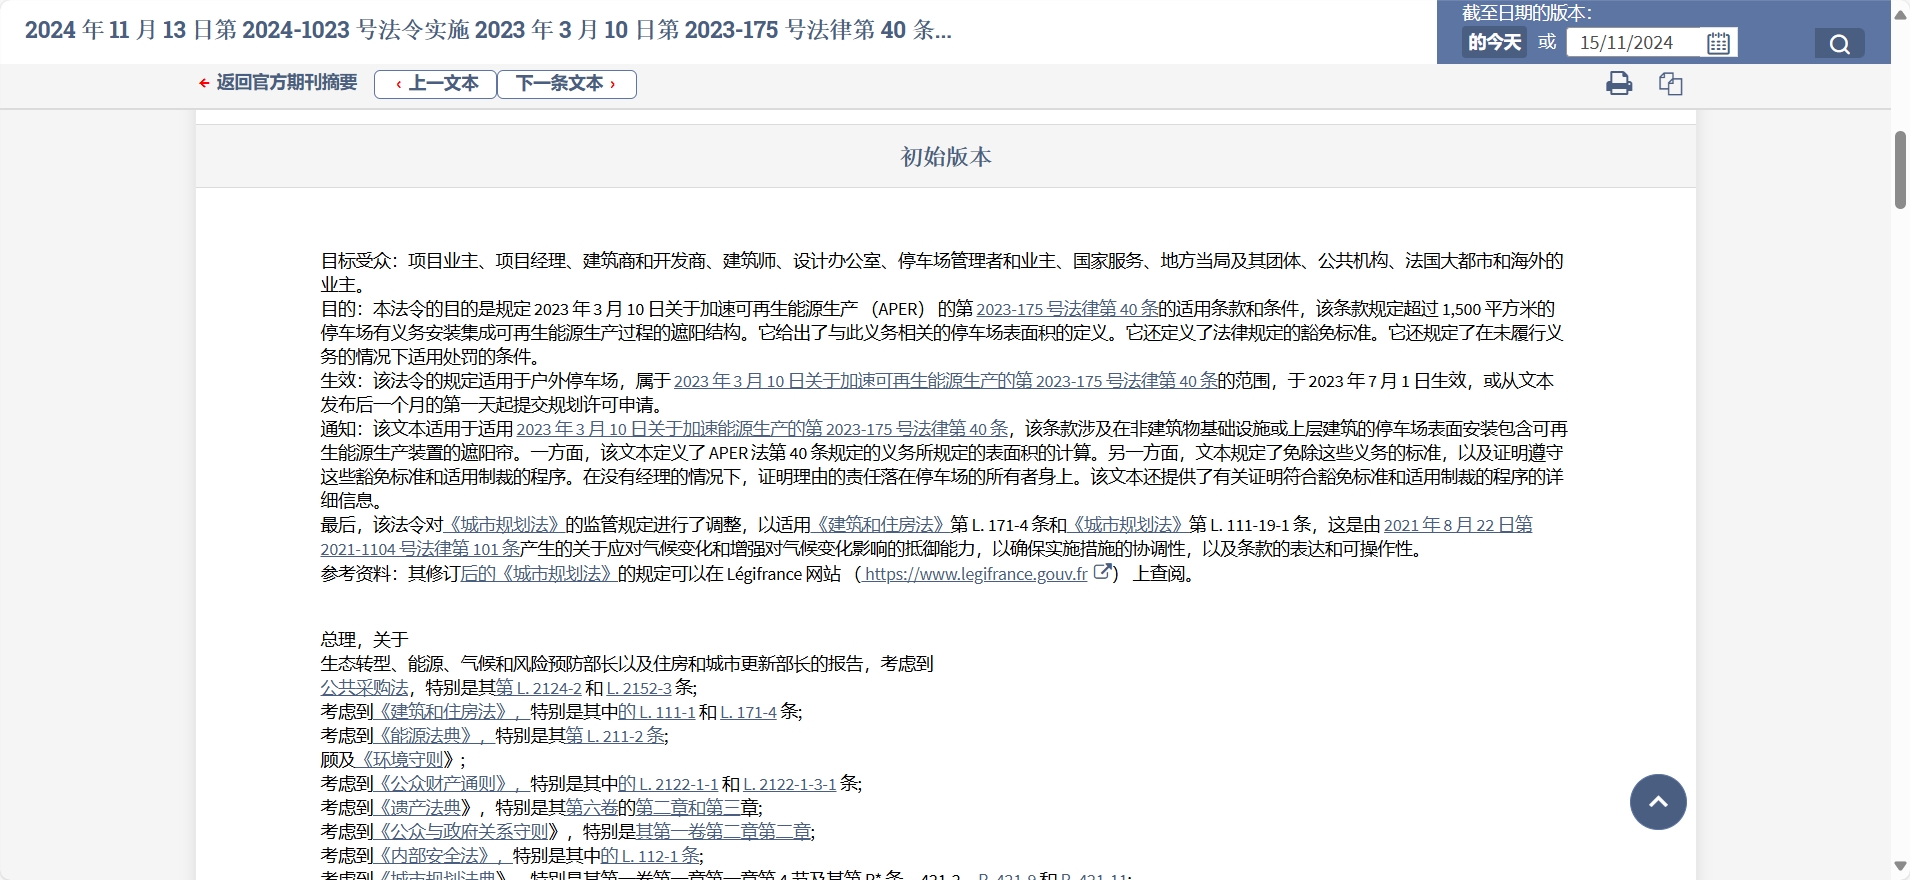Click the copy text icon

click(x=1670, y=83)
